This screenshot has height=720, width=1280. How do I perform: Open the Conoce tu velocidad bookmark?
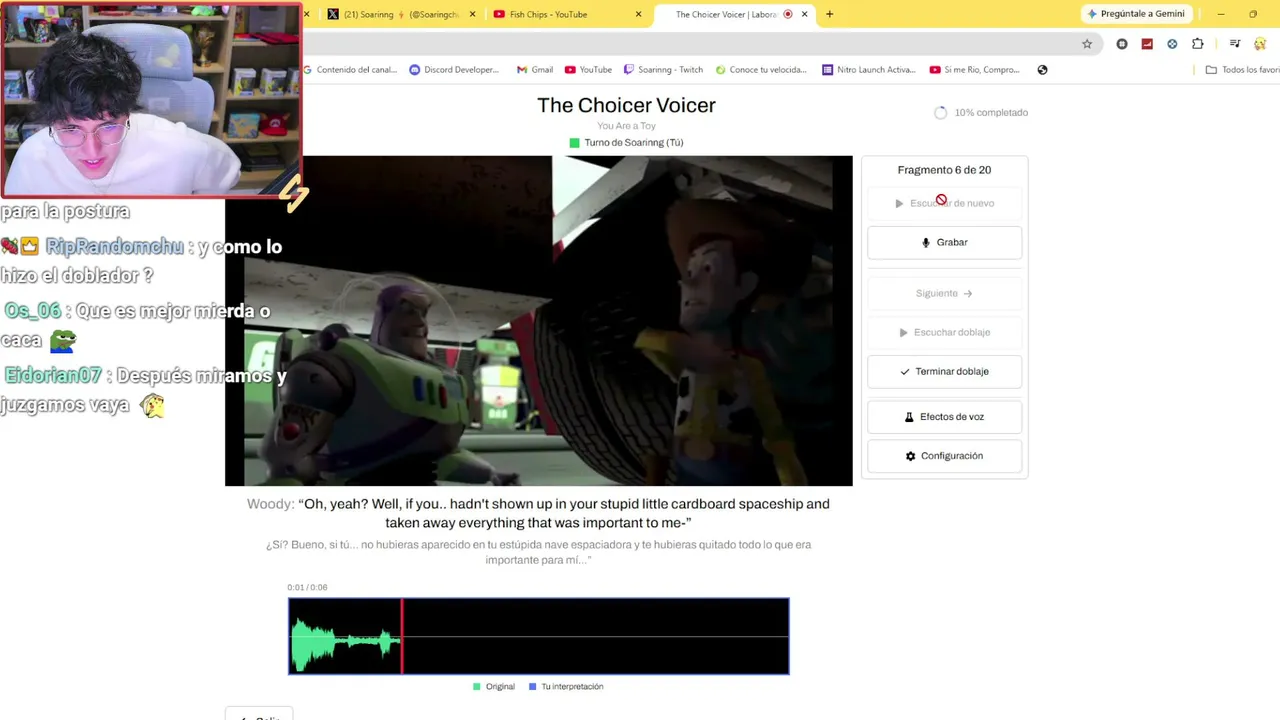point(760,70)
